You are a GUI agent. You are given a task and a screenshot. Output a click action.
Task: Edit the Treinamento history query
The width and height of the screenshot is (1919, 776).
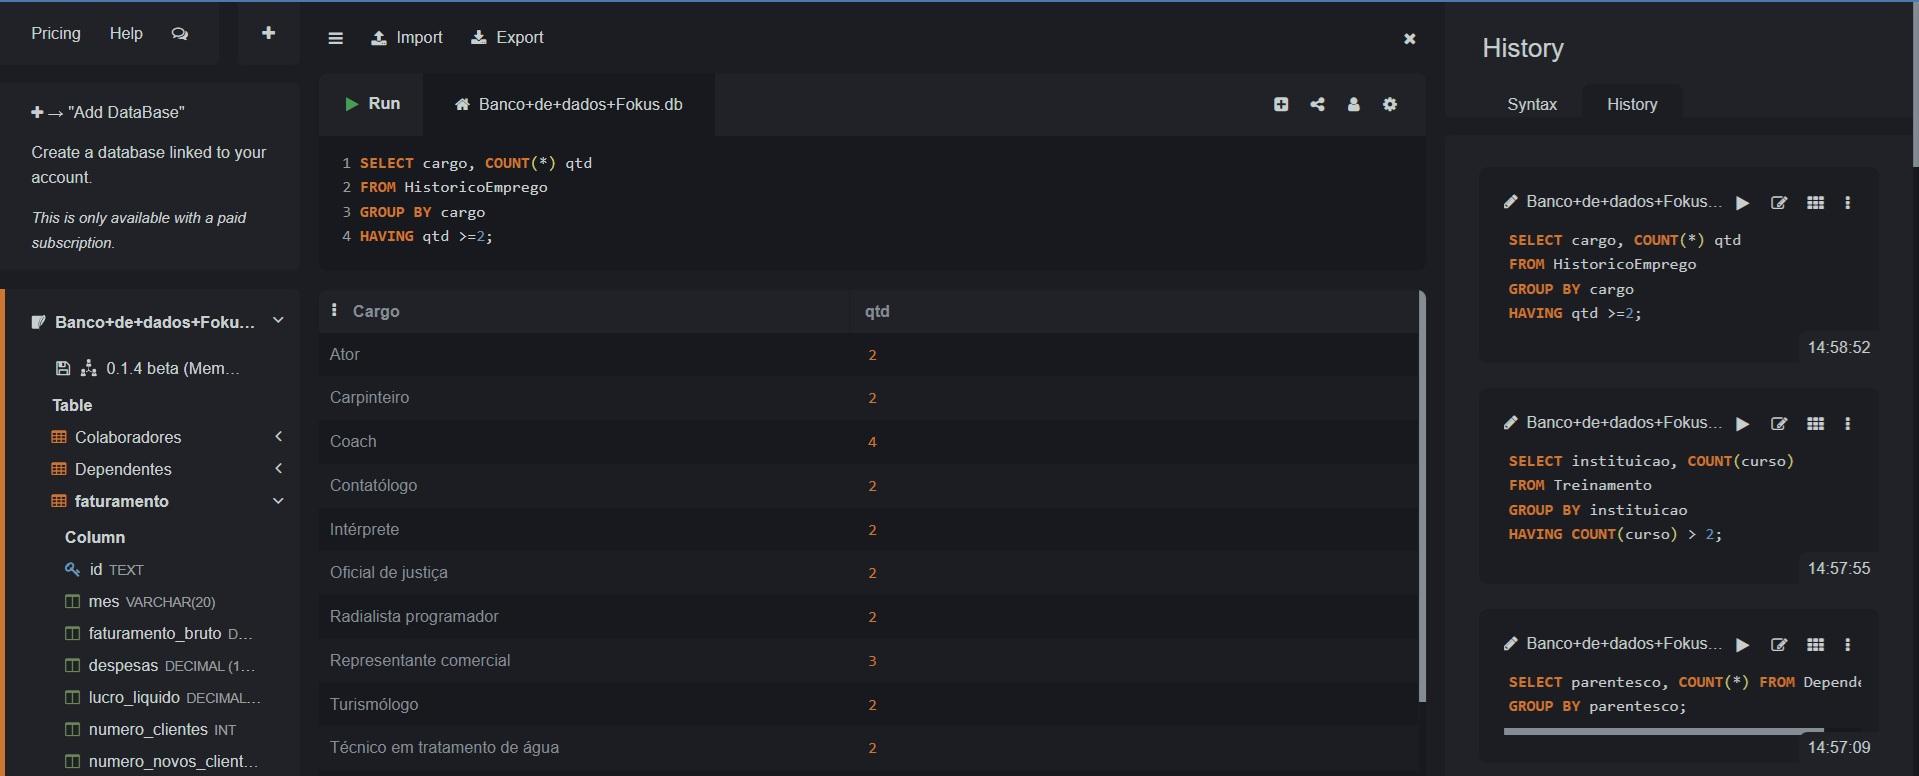click(x=1779, y=424)
